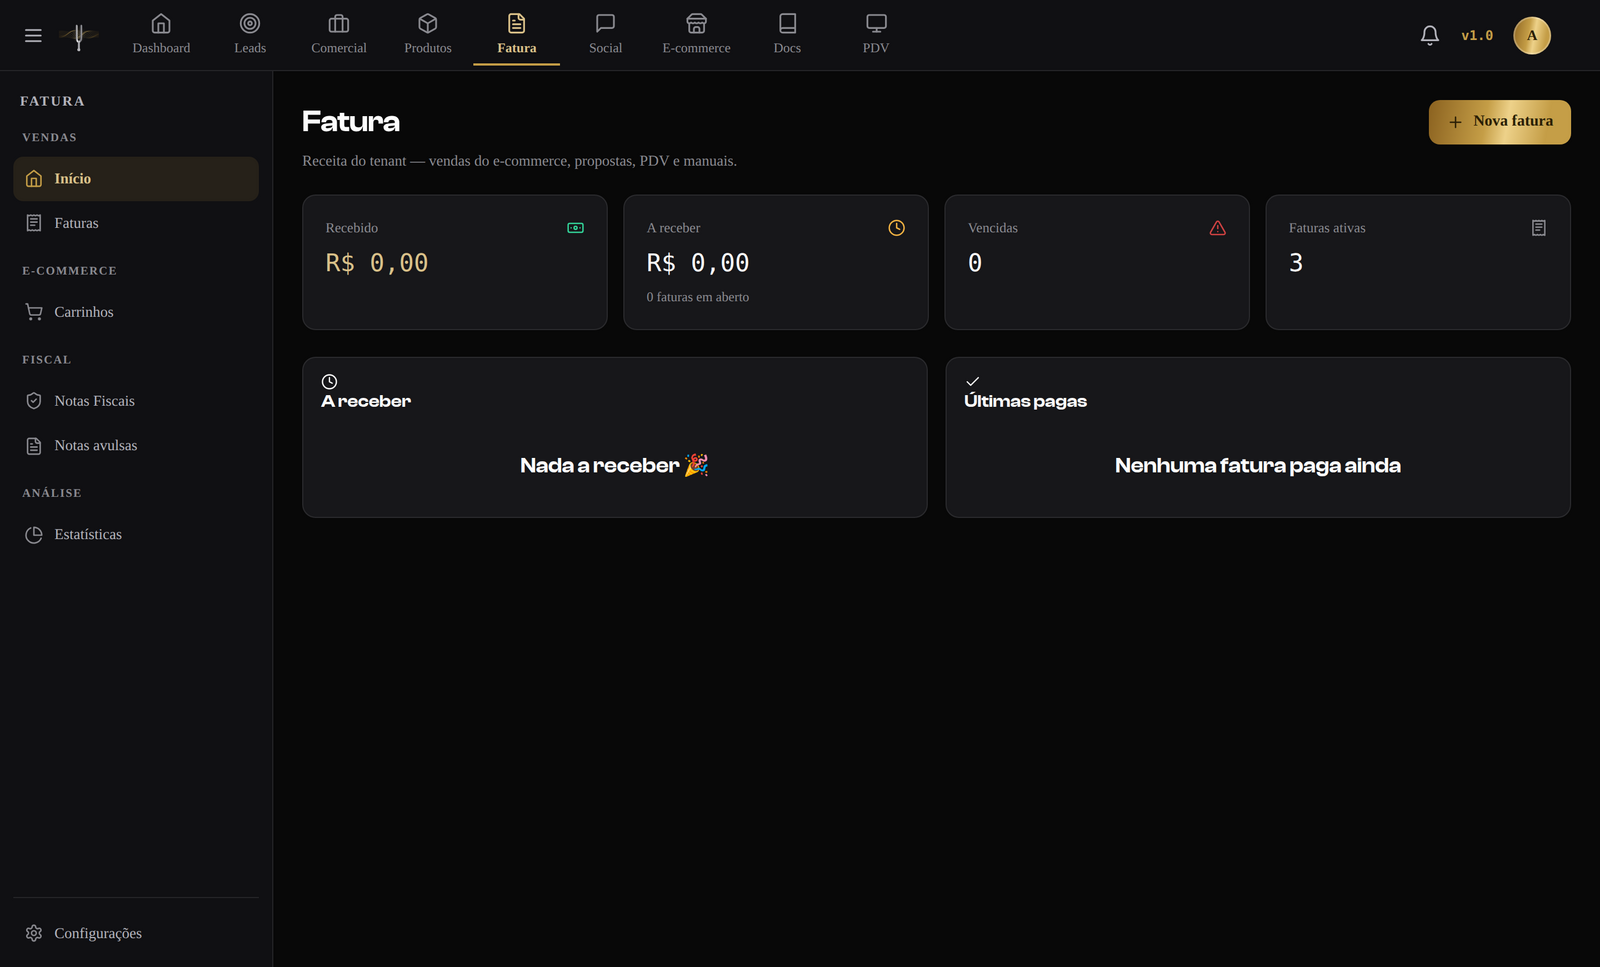Image resolution: width=1600 pixels, height=967 pixels.
Task: Click the Notas avulsas file icon
Action: [34, 446]
